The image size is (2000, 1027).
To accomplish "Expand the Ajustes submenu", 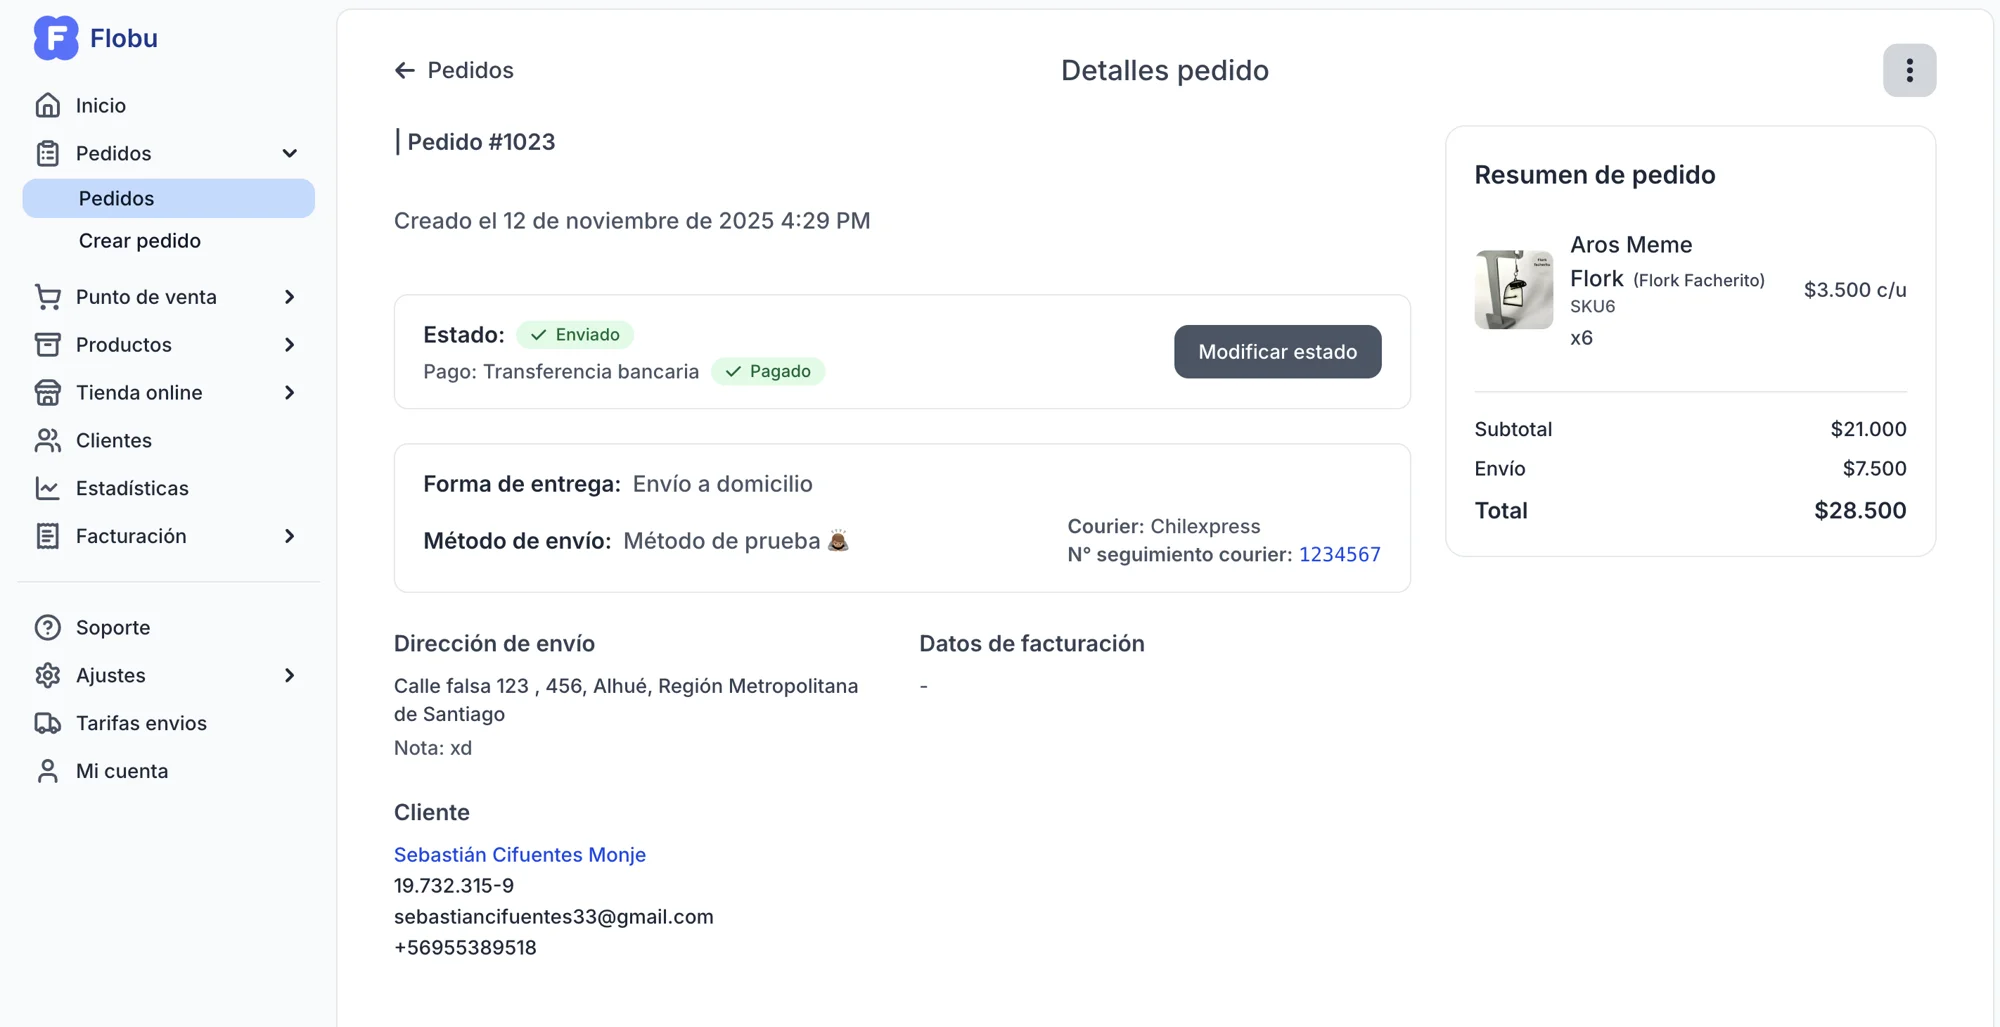I will (x=289, y=675).
